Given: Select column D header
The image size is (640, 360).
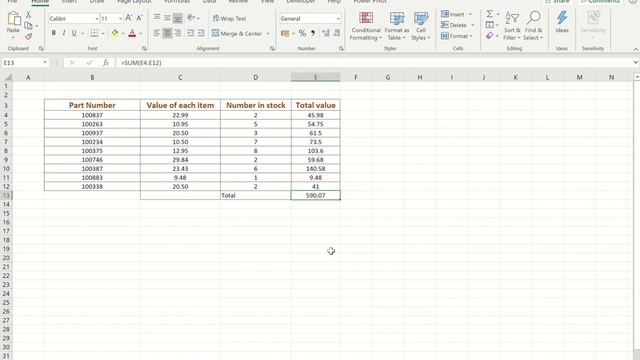Looking at the screenshot, I should coord(256,77).
